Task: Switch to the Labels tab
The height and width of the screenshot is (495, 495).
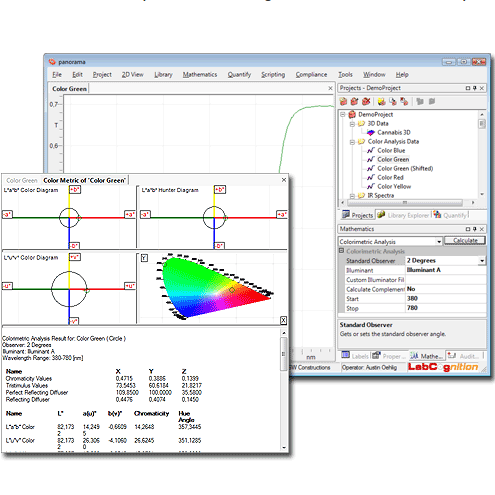Action: 355,356
